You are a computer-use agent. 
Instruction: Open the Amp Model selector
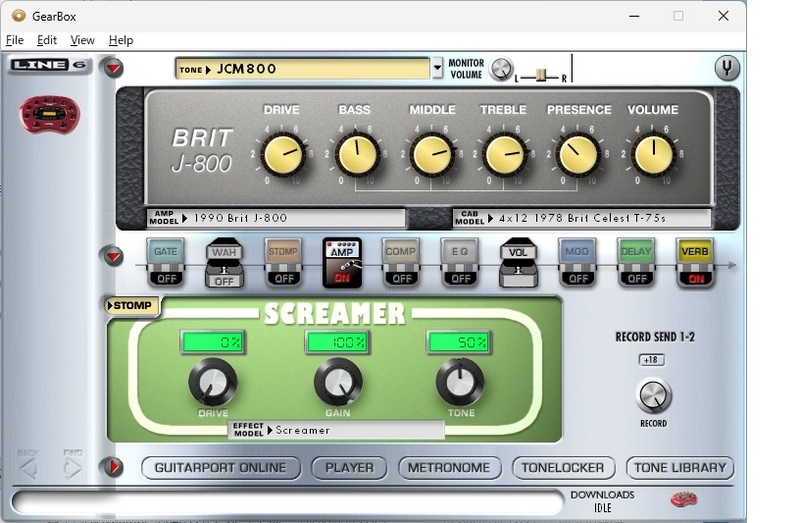point(277,218)
